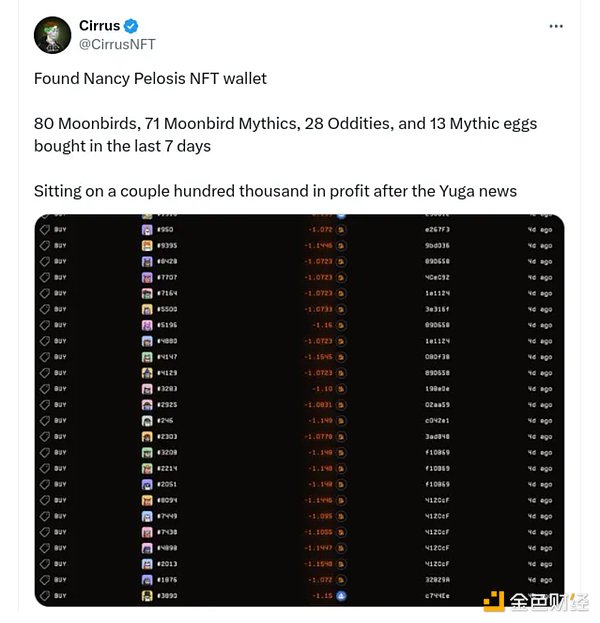Click the 4d ago timestamp on row #1876

click(x=539, y=579)
